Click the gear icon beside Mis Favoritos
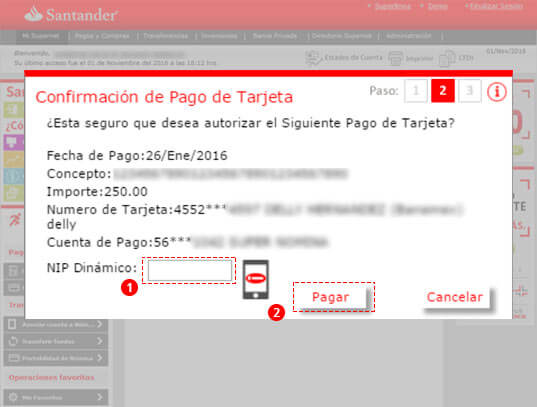The width and height of the screenshot is (537, 407). coord(13,397)
